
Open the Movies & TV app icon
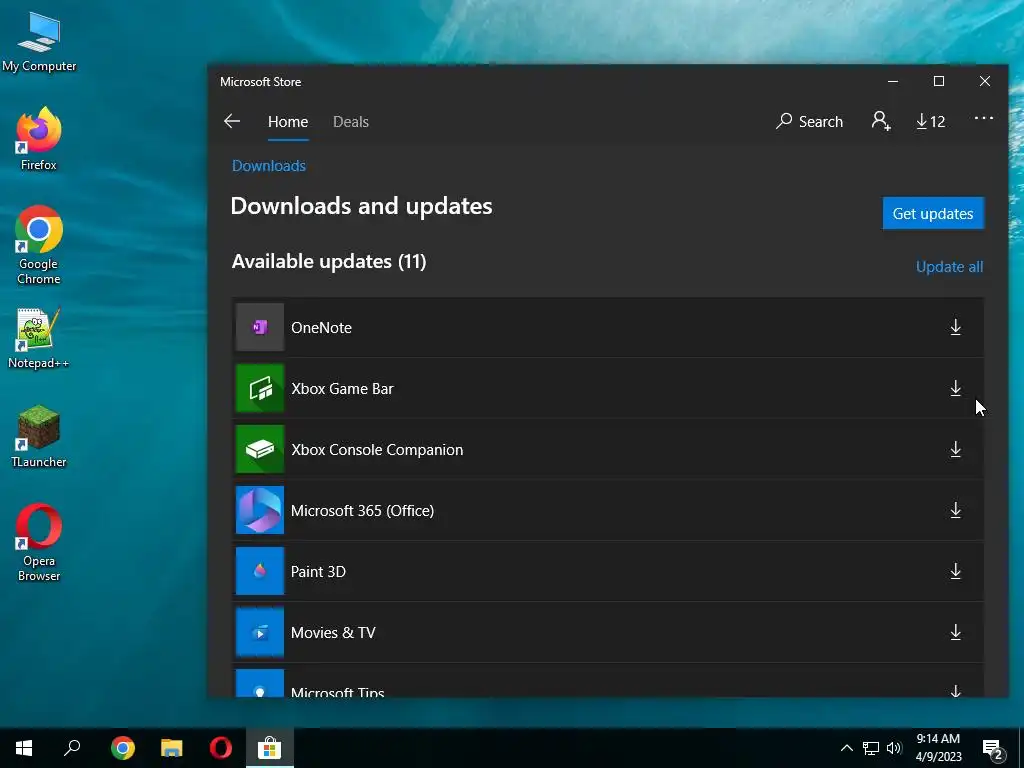tap(260, 632)
